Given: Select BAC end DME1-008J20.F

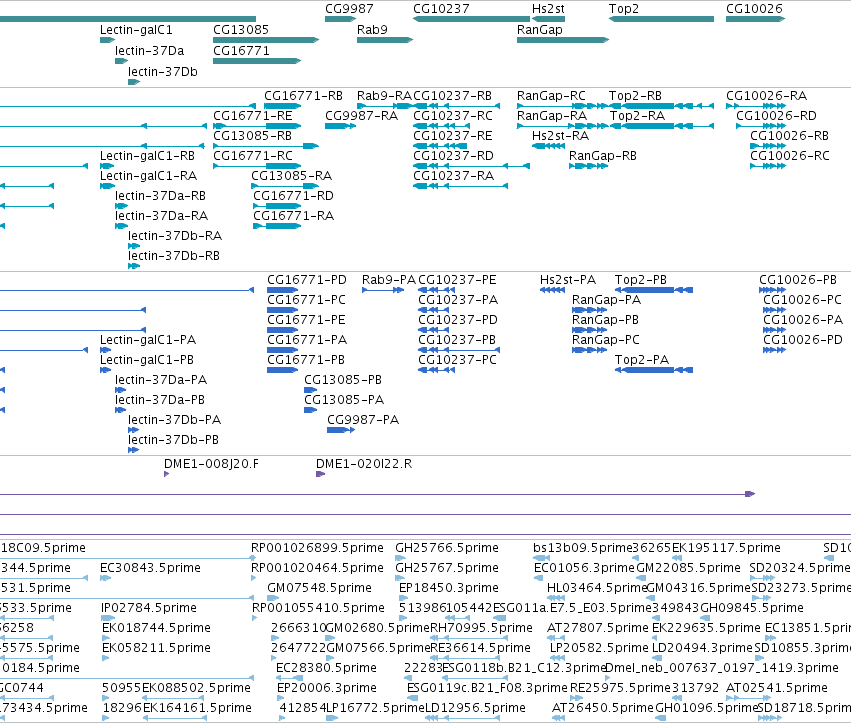Looking at the screenshot, I should coord(211,465).
